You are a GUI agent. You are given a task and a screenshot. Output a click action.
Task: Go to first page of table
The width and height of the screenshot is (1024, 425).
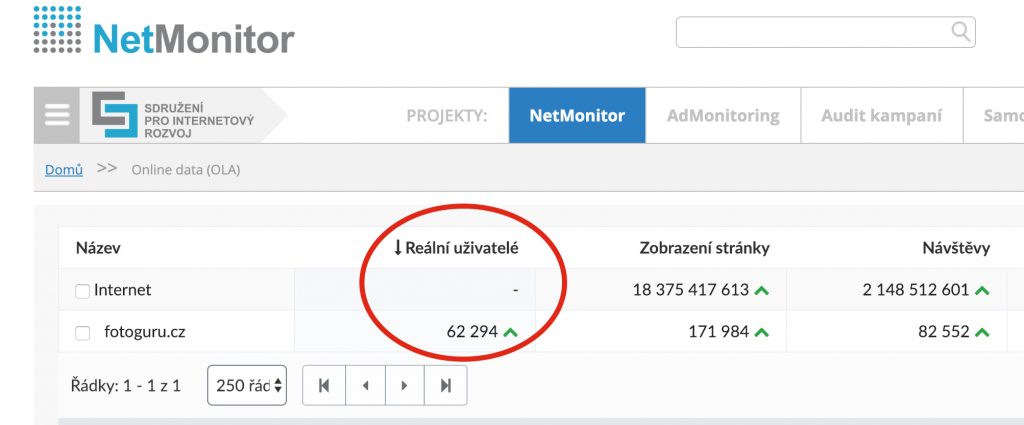pos(325,385)
